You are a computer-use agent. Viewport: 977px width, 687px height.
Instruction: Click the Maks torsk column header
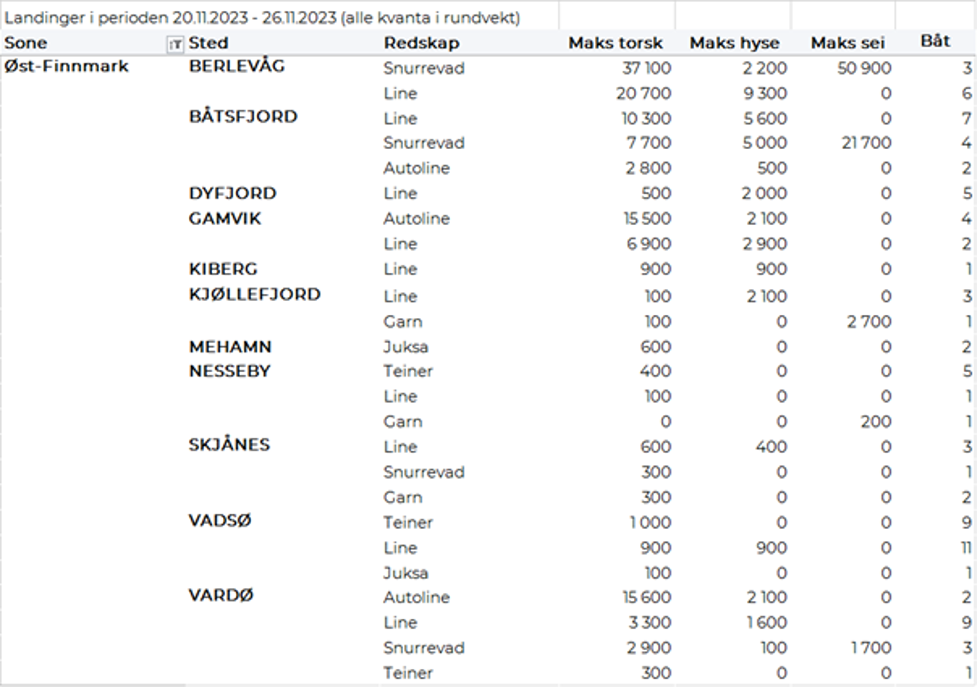tap(615, 43)
